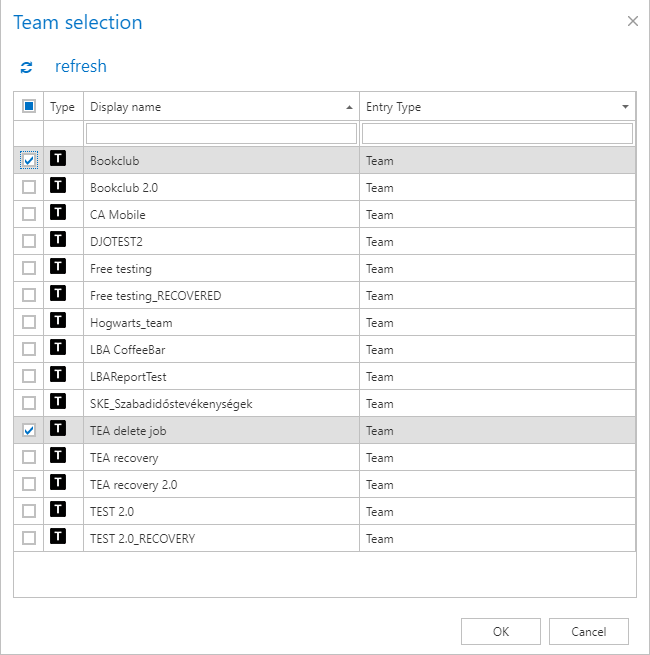Click the team icon beside DJOTEST2

[x=58, y=240]
